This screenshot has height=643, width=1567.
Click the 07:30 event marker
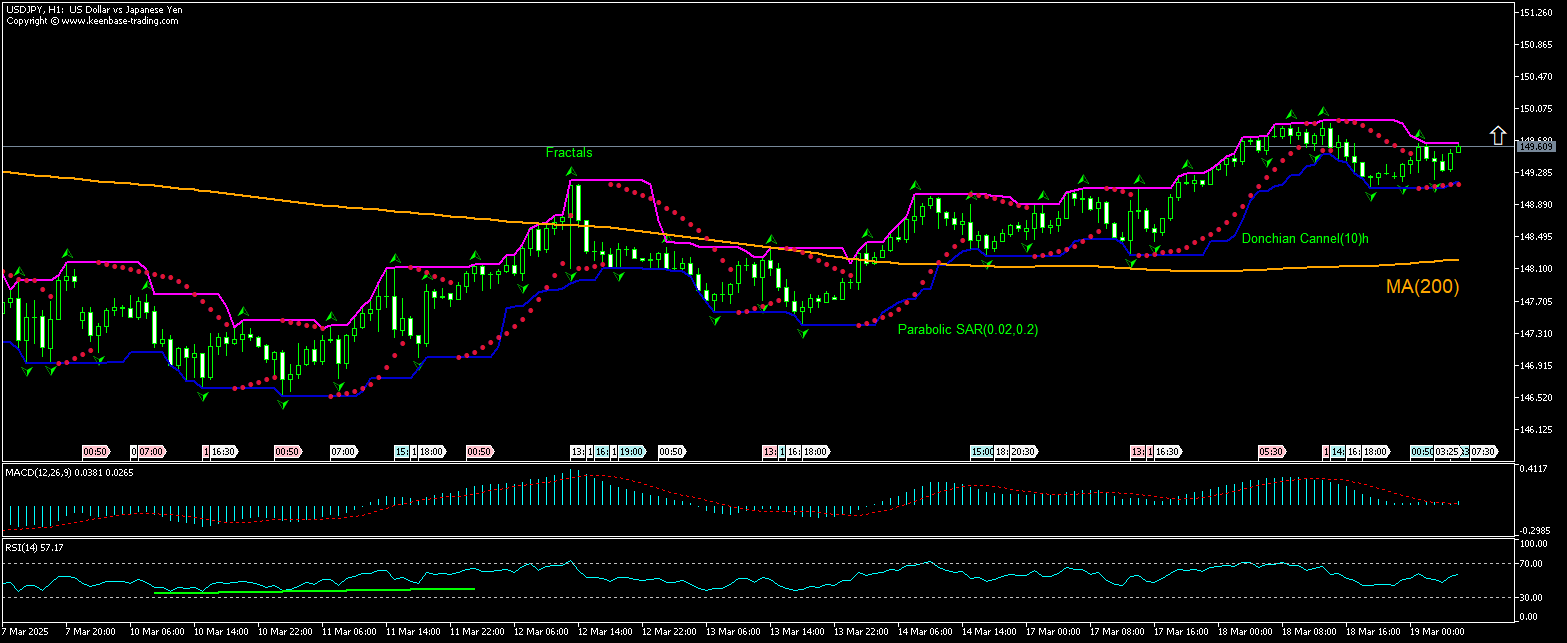[1483, 452]
